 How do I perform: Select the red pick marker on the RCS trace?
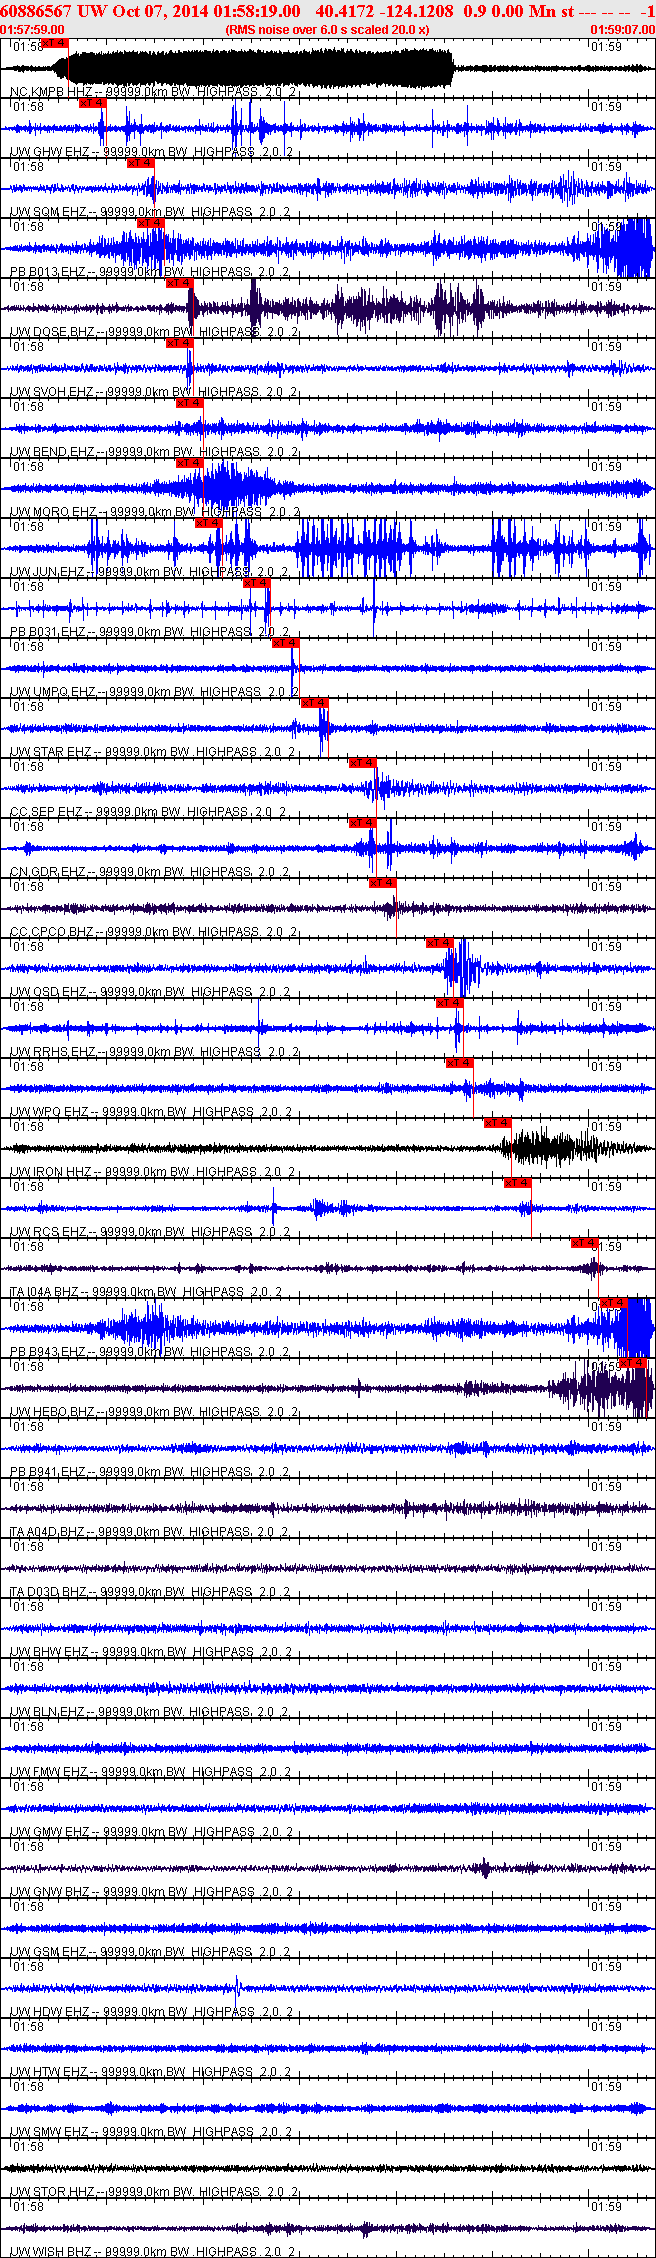[x=518, y=1183]
